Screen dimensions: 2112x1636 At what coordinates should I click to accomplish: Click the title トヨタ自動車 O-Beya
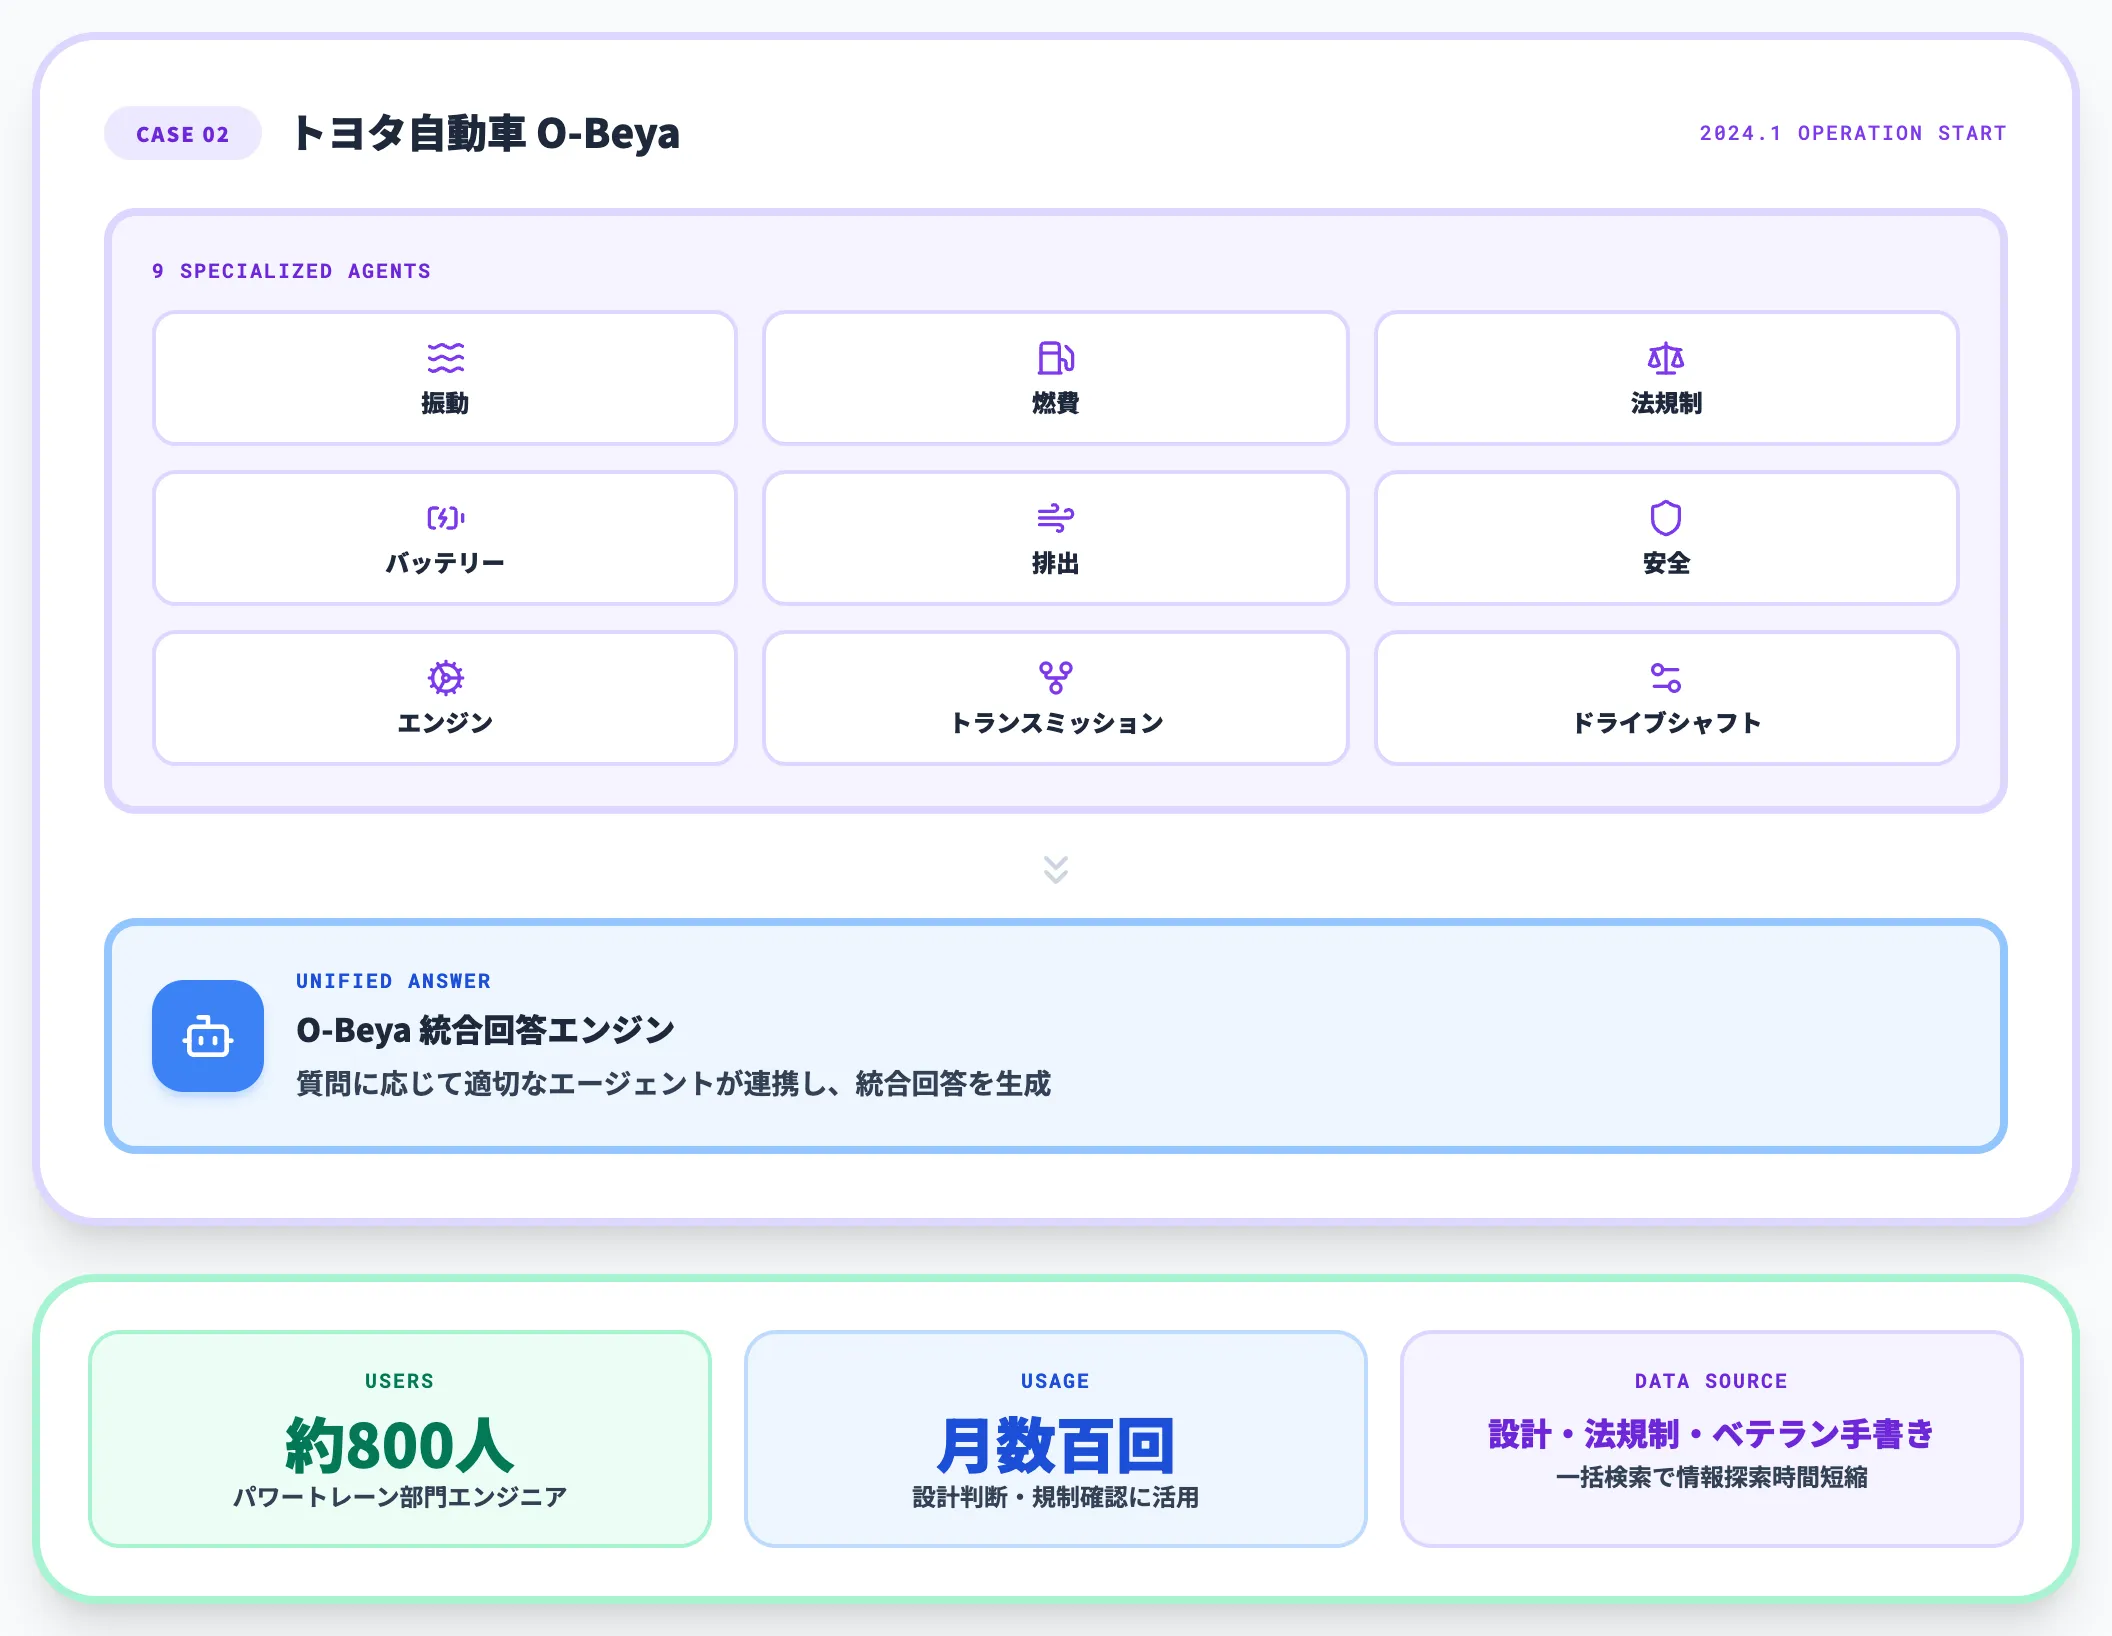pos(486,133)
